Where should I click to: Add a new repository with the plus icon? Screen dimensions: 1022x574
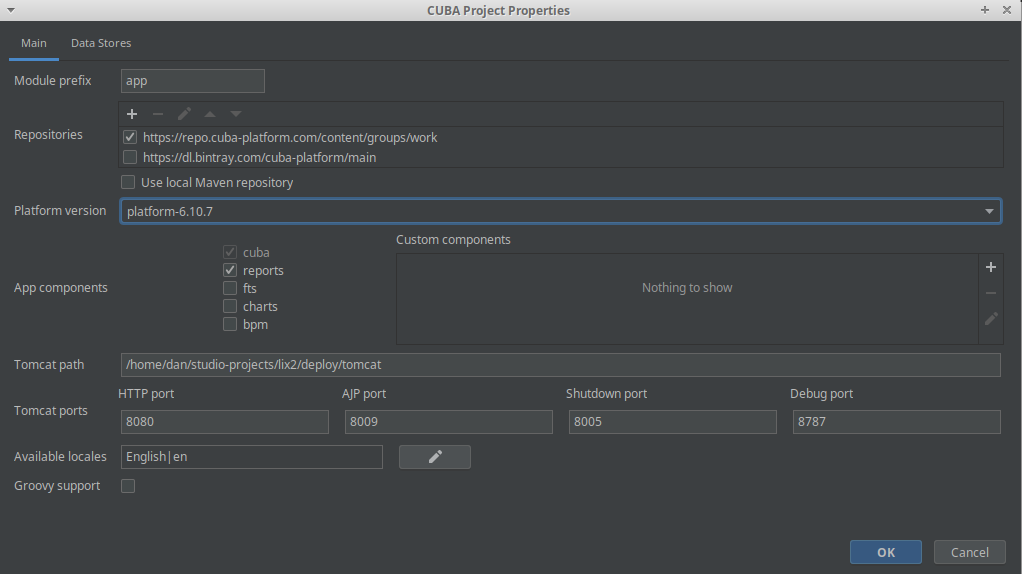132,114
